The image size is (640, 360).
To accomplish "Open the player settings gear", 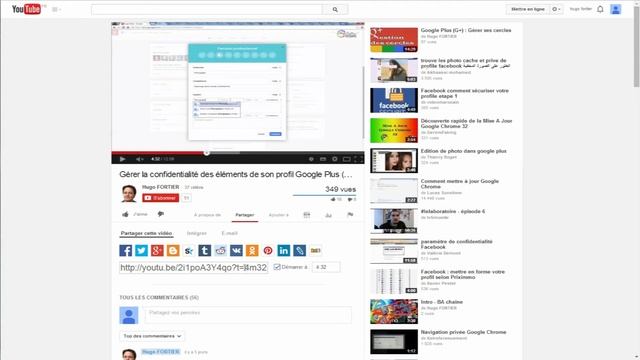I will 335,159.
